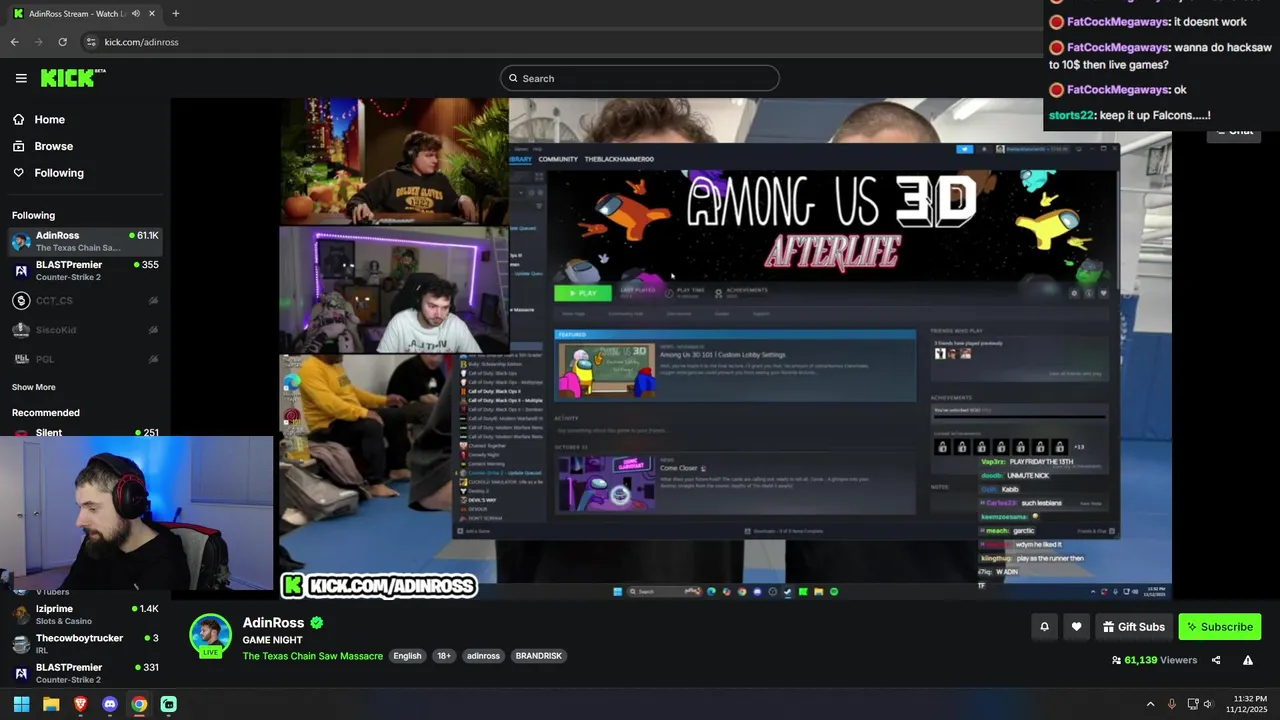The height and width of the screenshot is (720, 1280).
Task: Click AdinRoss profile avatar with LIVE badge
Action: (211, 636)
